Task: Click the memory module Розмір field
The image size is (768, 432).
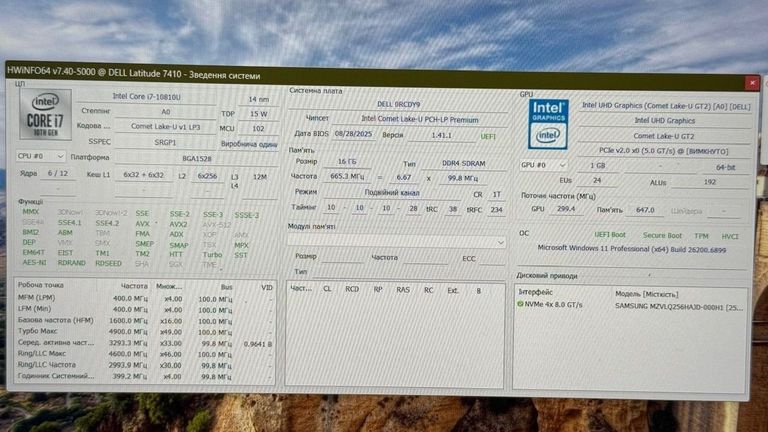Action: pyautogui.click(x=342, y=257)
